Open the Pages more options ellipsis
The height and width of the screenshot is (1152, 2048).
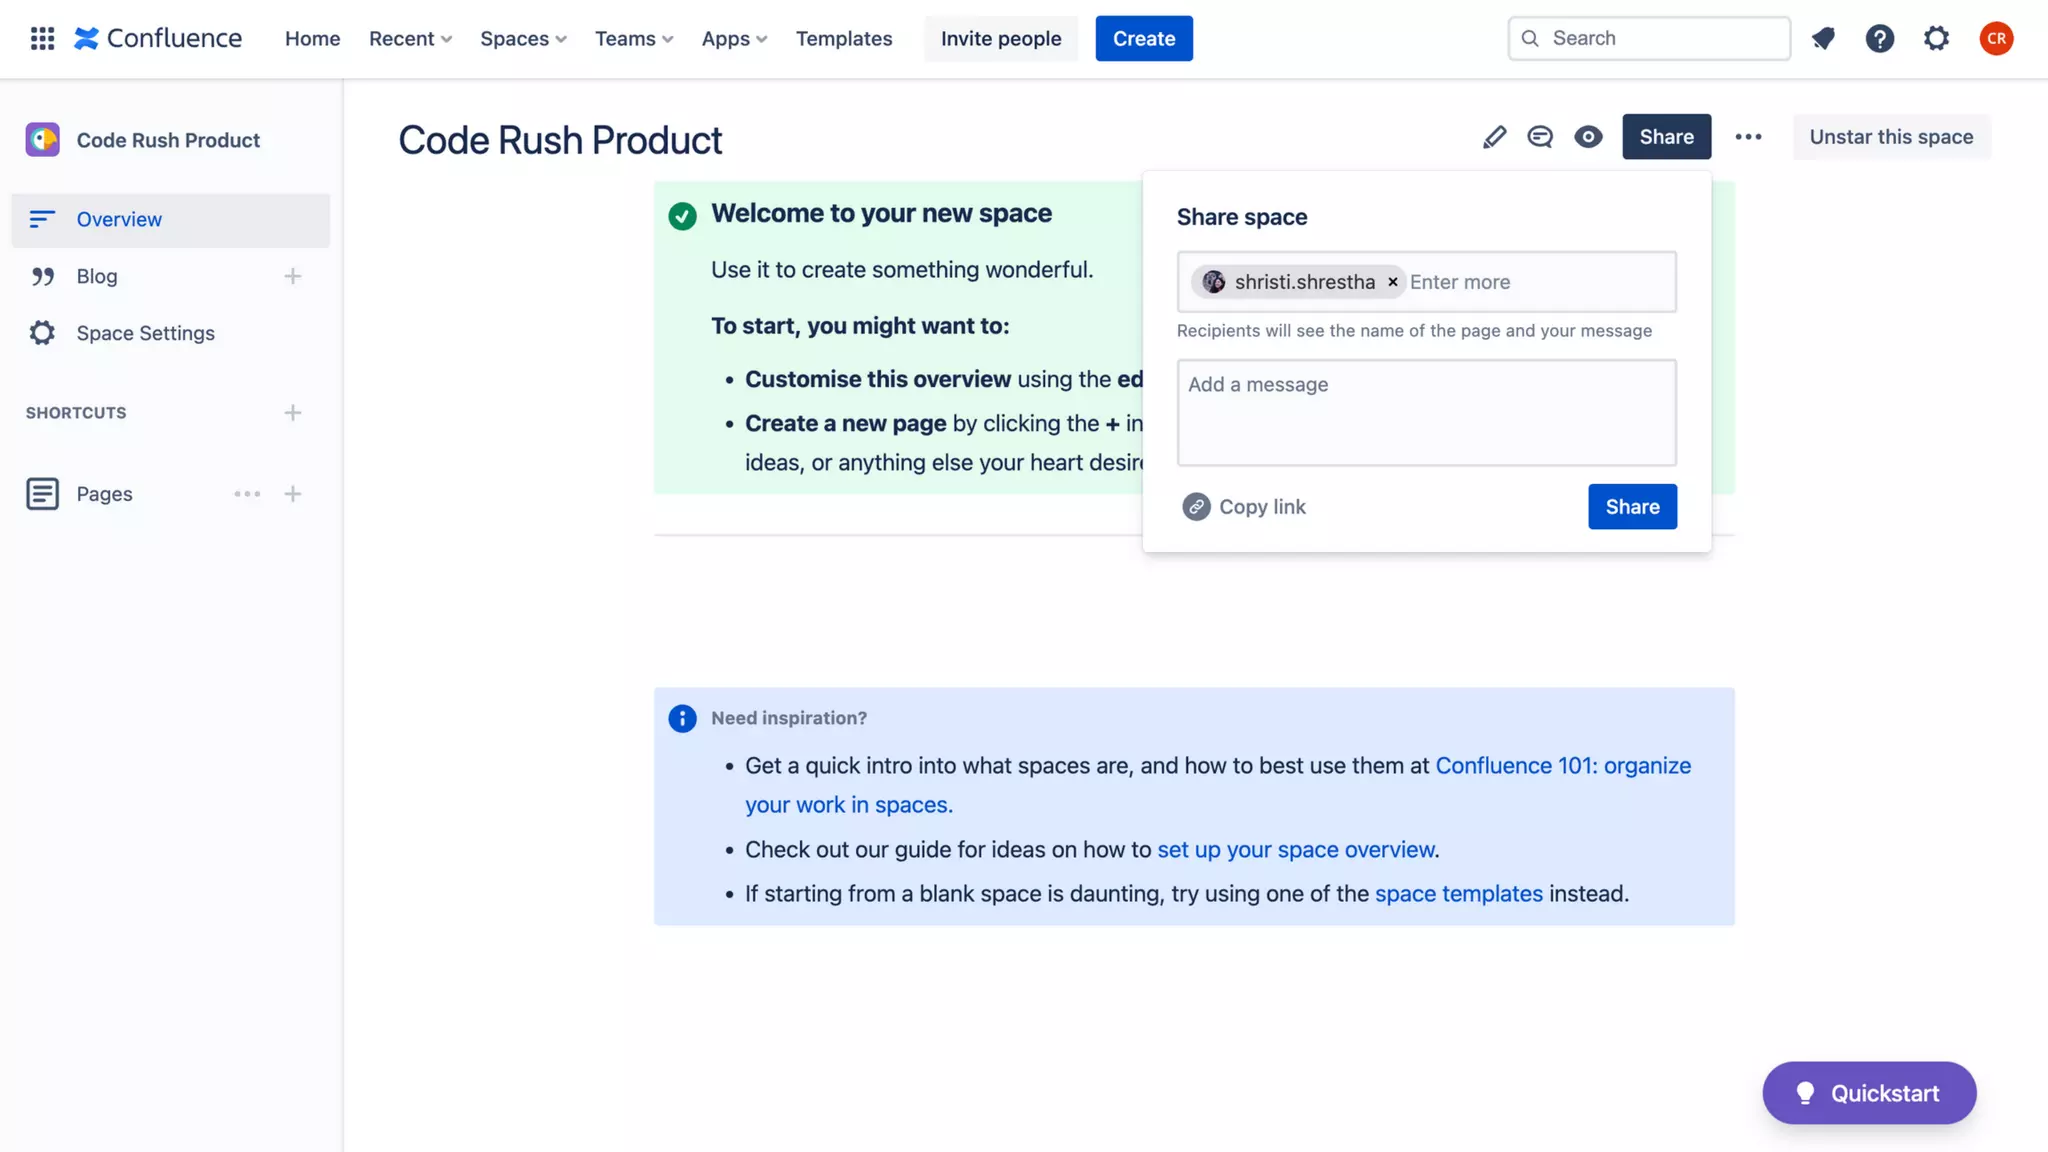coord(247,494)
